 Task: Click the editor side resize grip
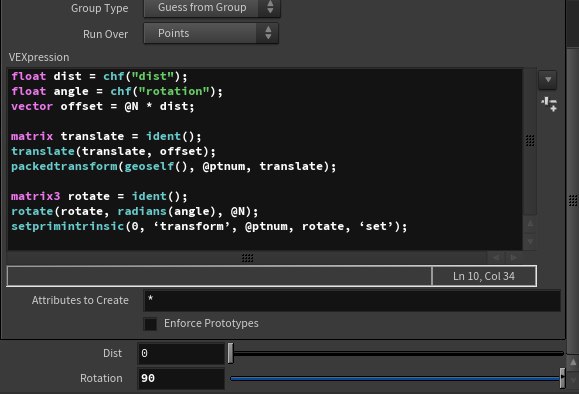tap(530, 140)
